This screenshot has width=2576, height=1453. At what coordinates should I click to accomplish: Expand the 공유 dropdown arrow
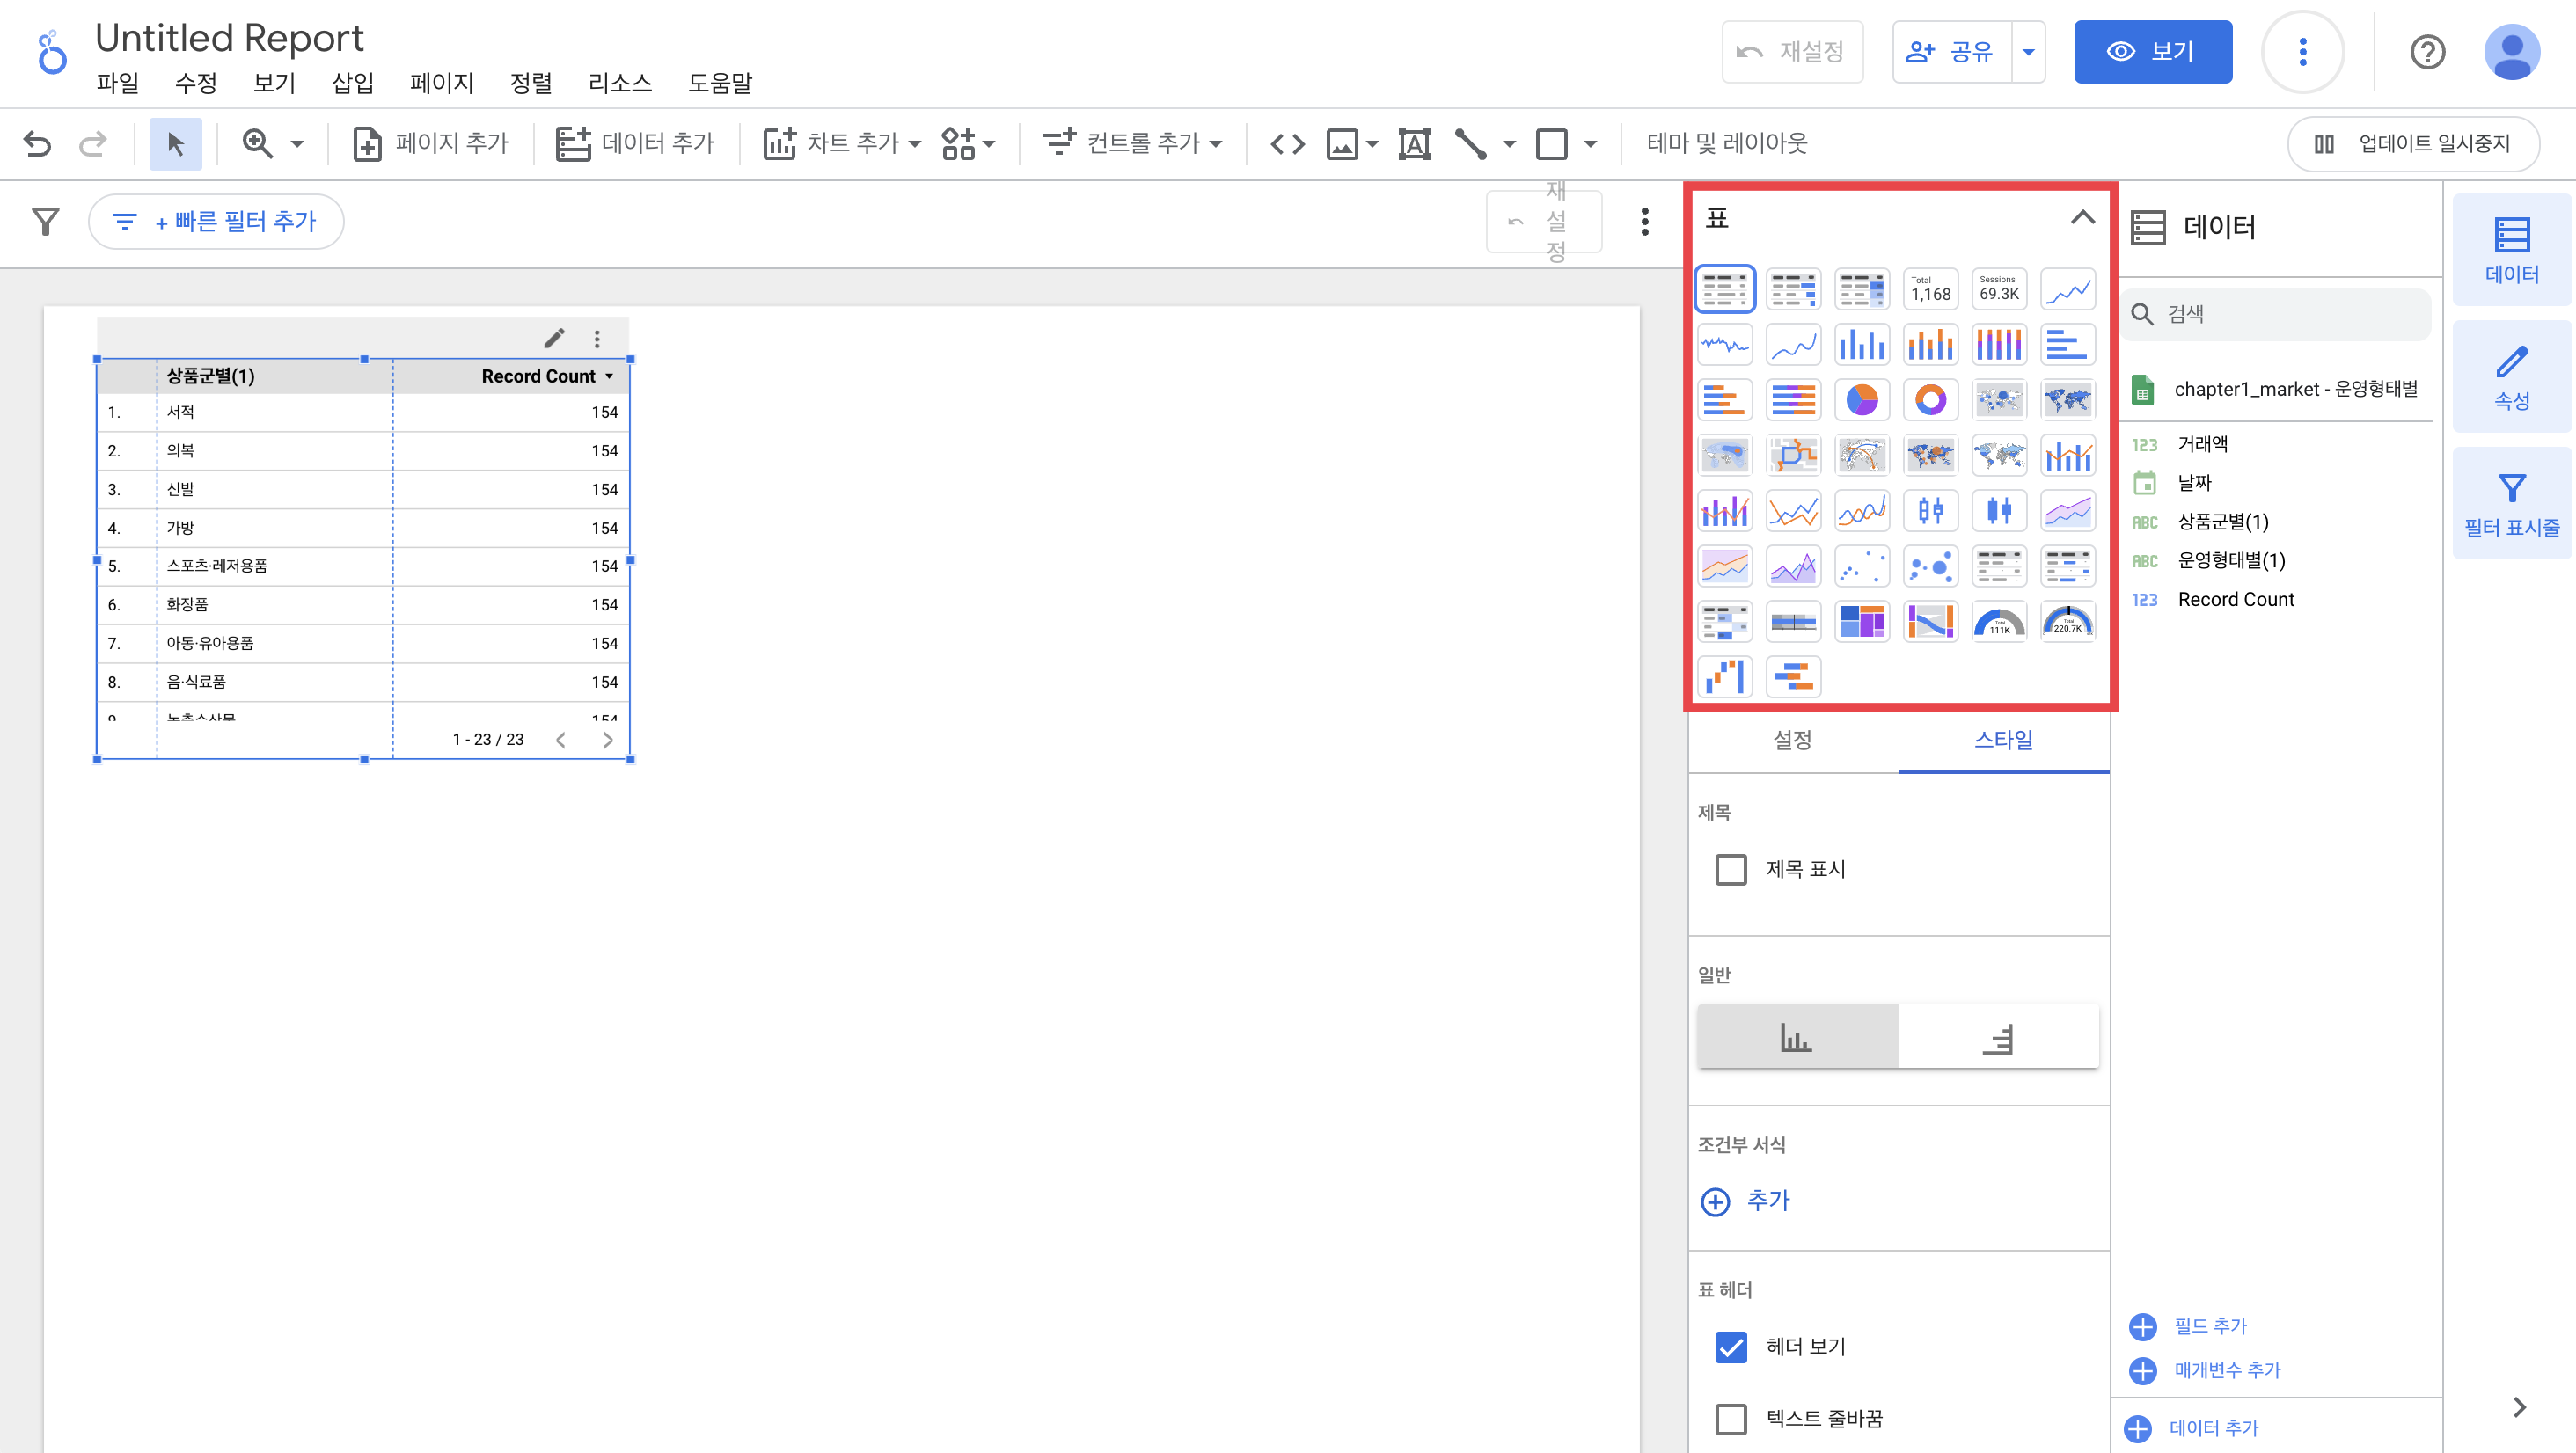[x=2028, y=52]
